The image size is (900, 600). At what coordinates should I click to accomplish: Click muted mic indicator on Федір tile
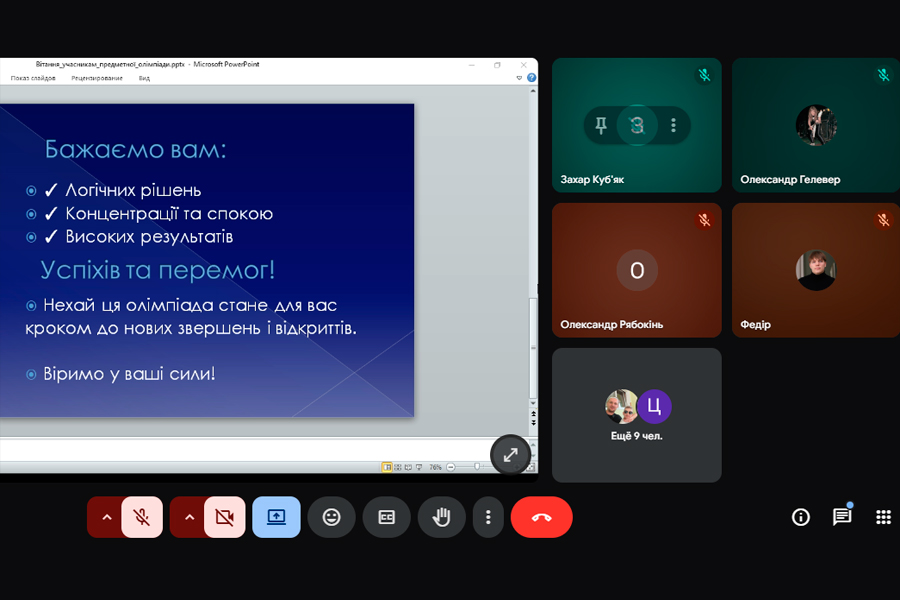883,220
